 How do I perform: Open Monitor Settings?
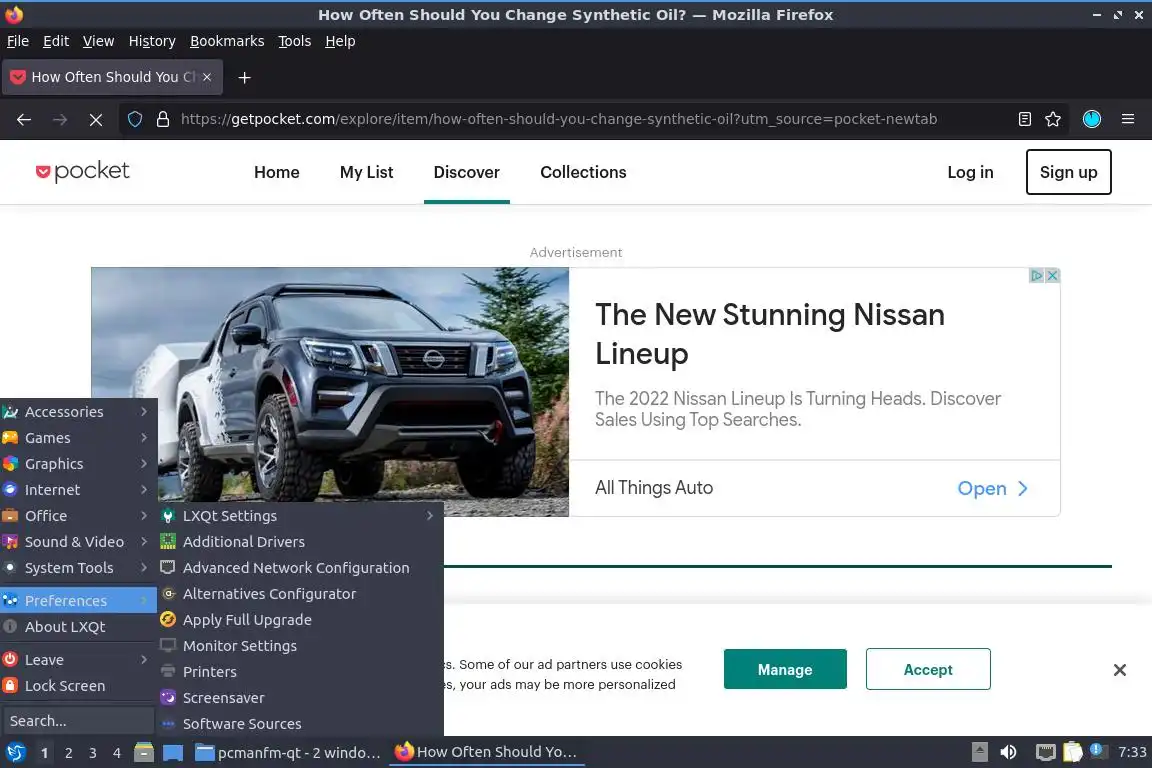(x=300, y=646)
